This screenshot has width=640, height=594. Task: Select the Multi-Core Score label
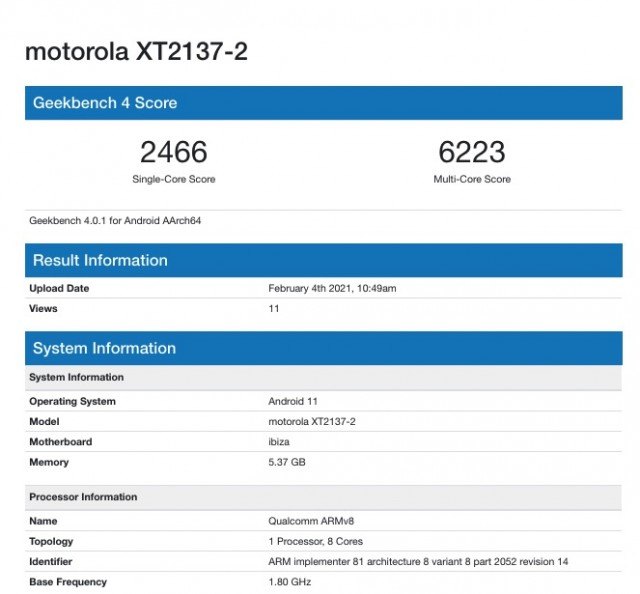[x=471, y=180]
